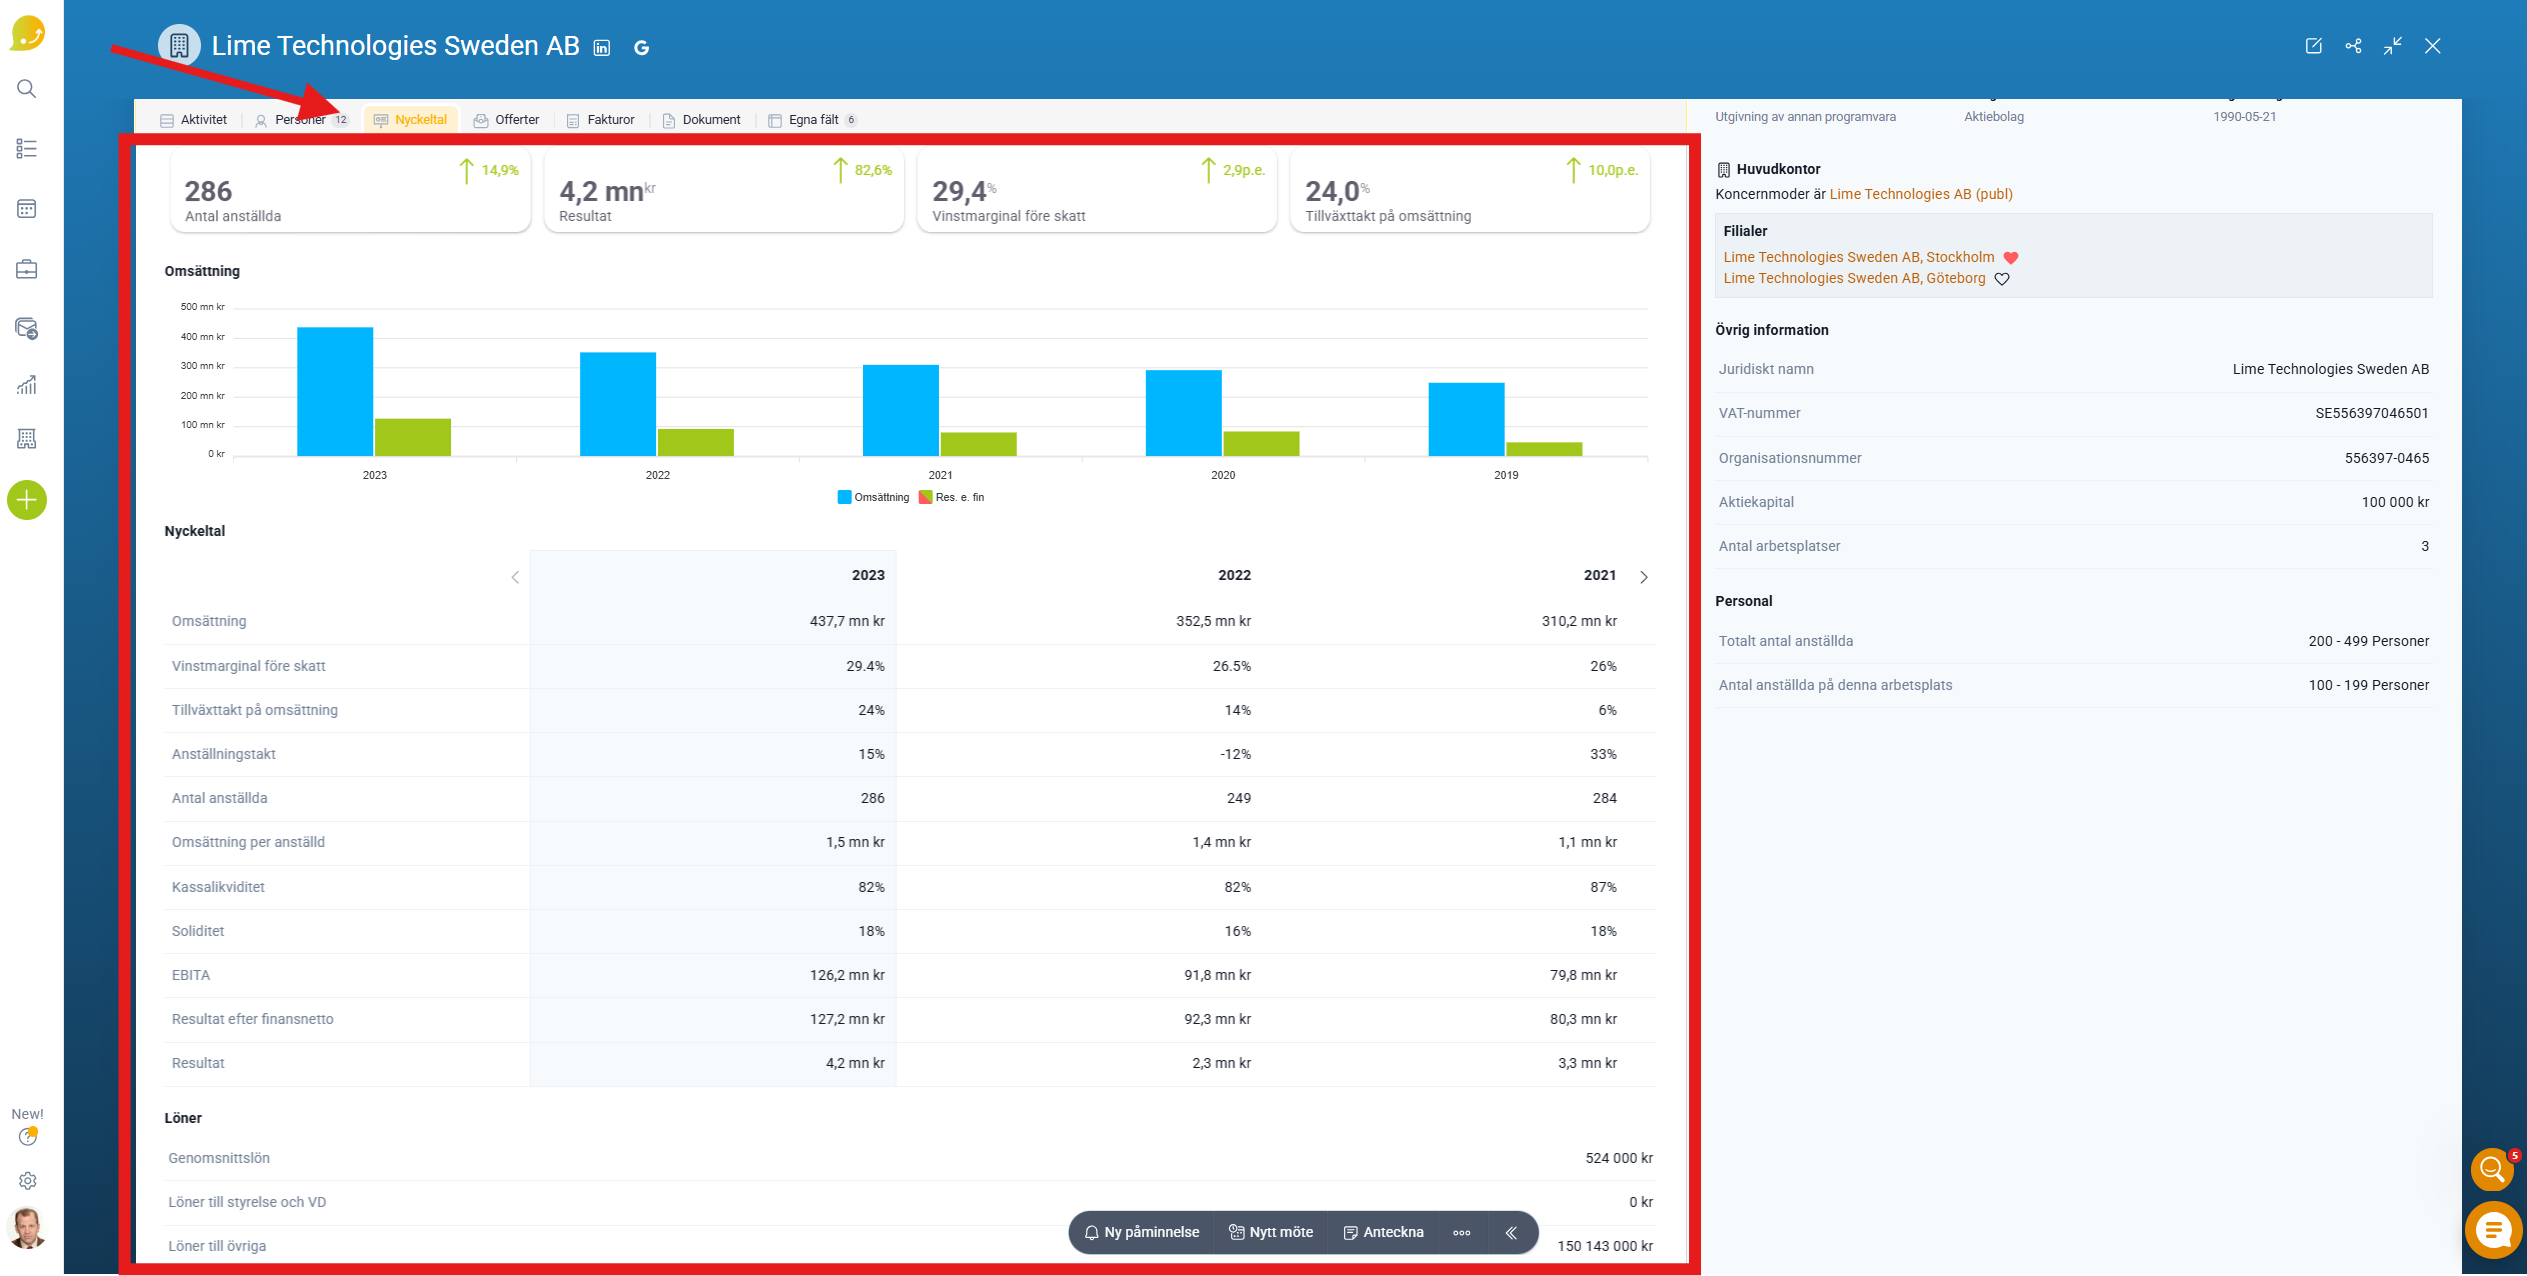Click the EBITA row label

click(x=191, y=975)
